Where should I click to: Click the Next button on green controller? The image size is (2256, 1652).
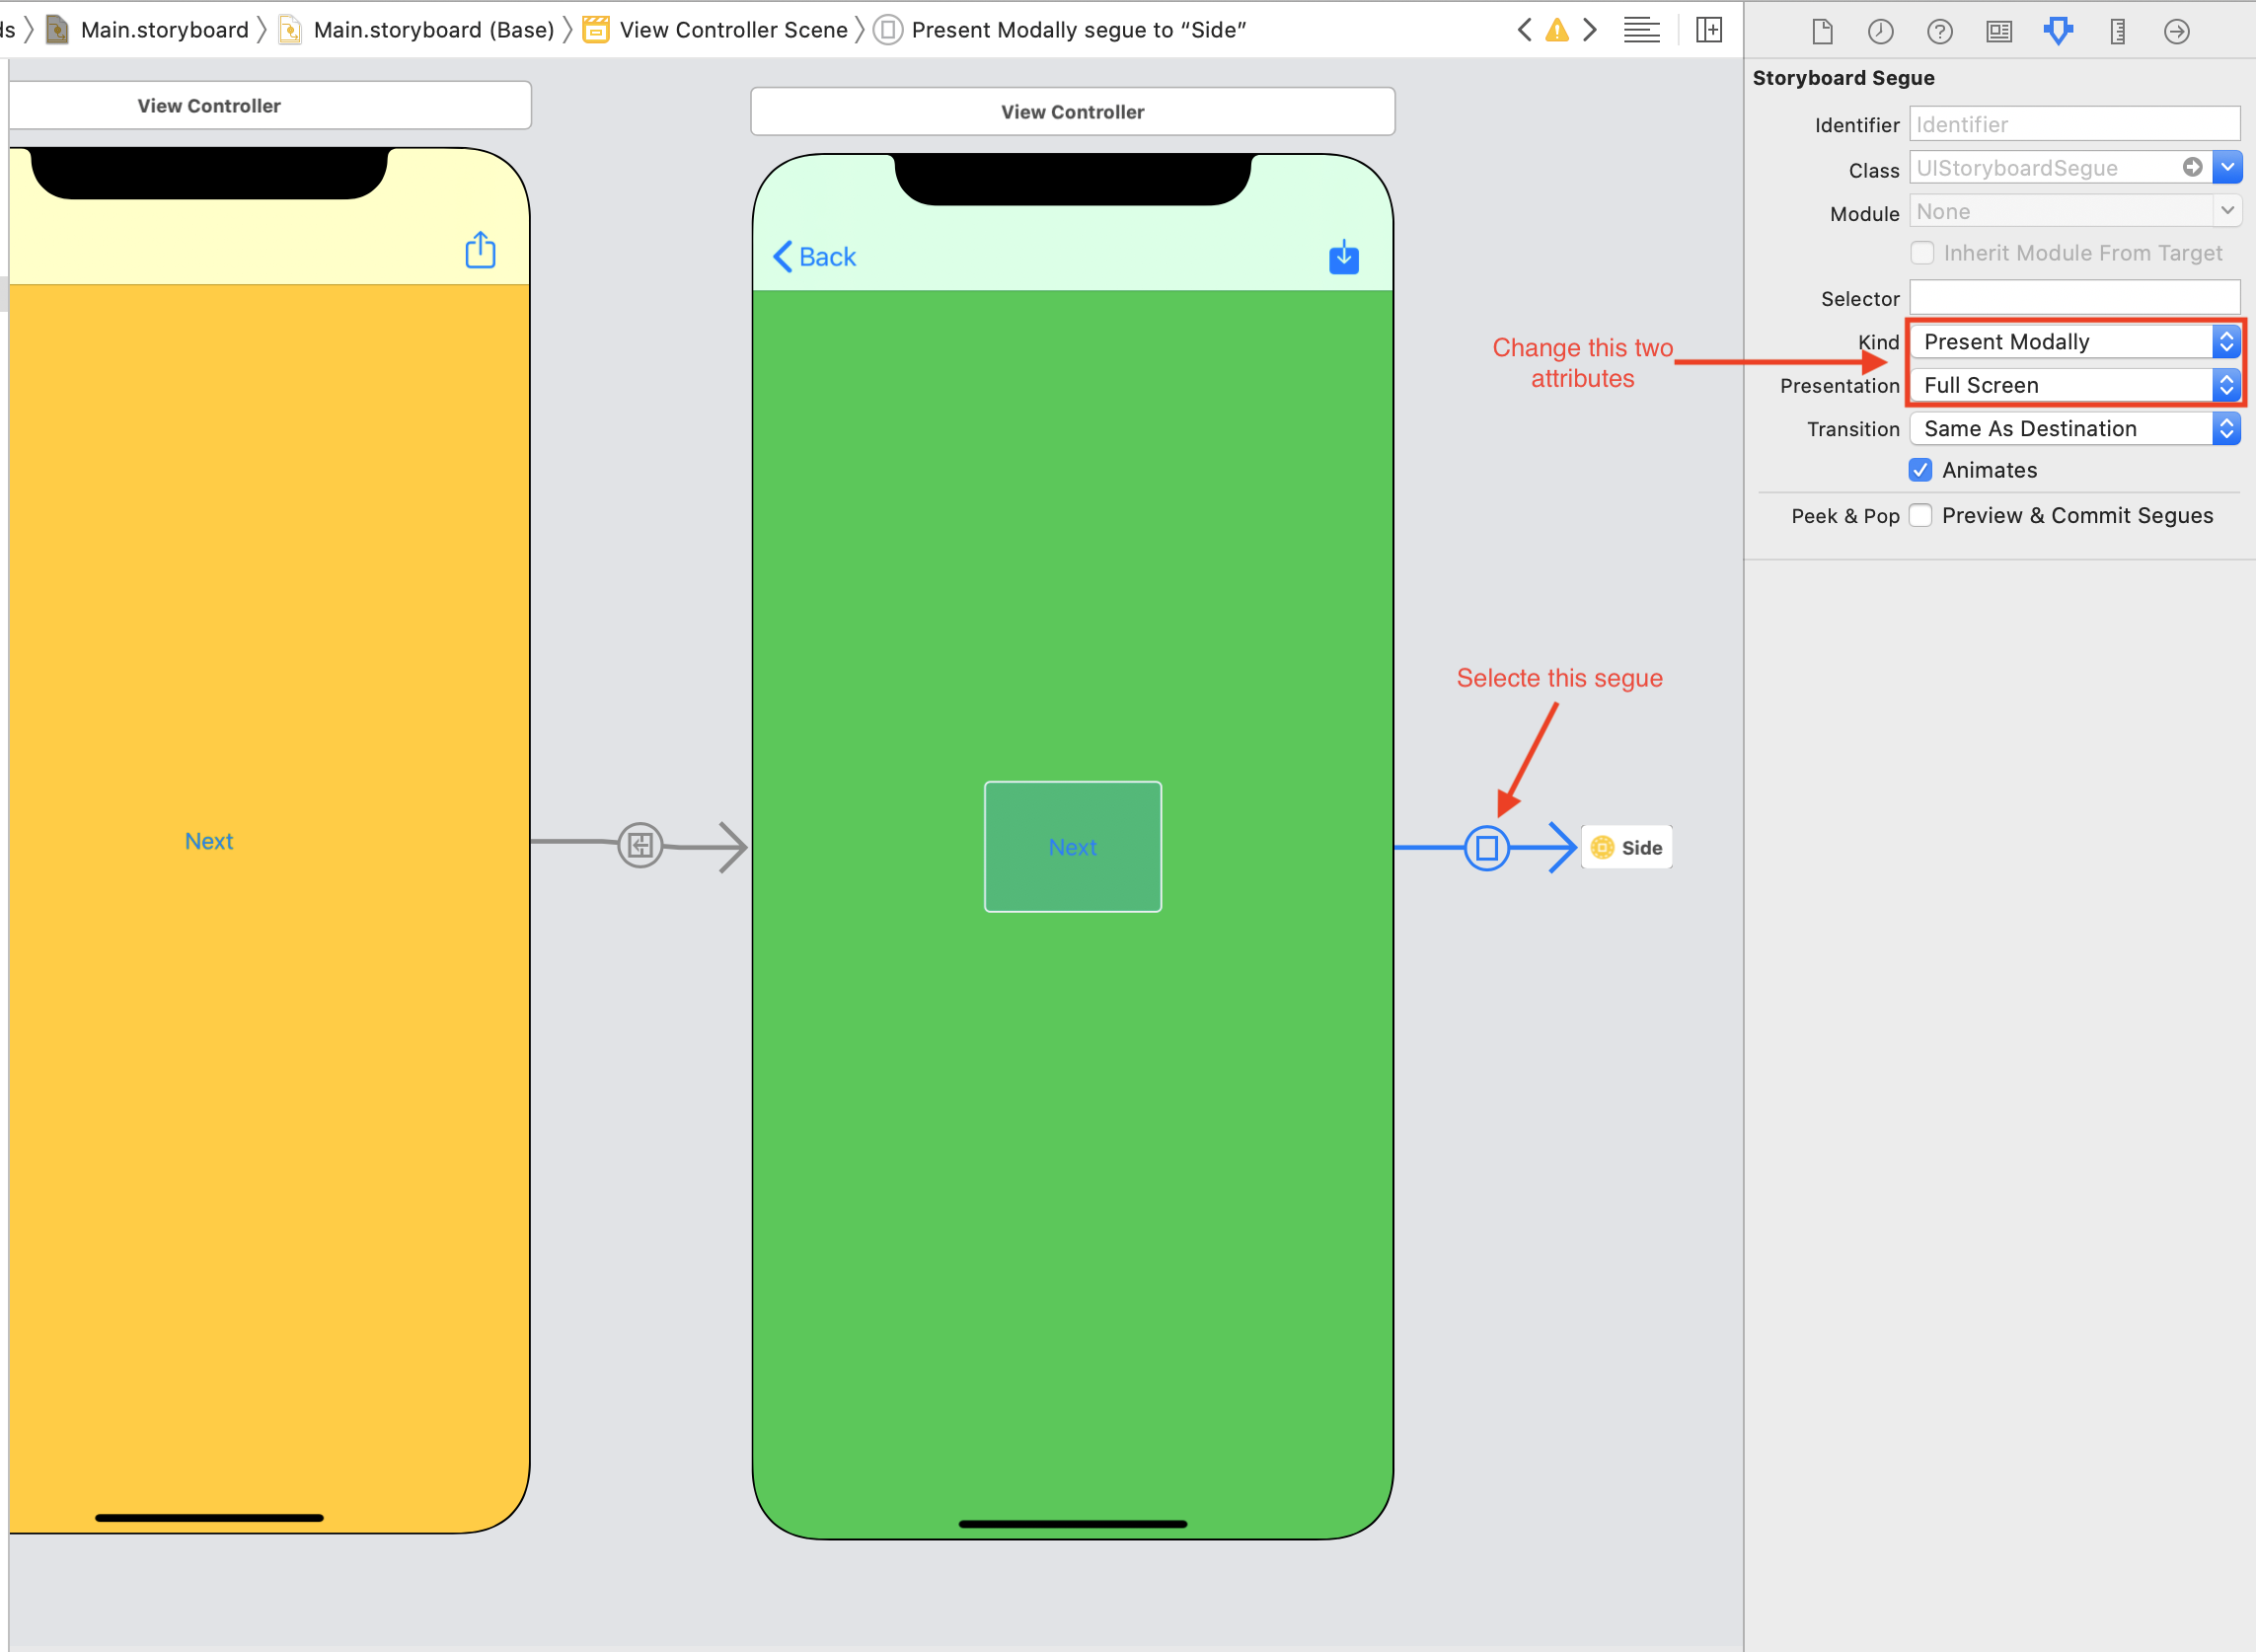click(x=1072, y=846)
